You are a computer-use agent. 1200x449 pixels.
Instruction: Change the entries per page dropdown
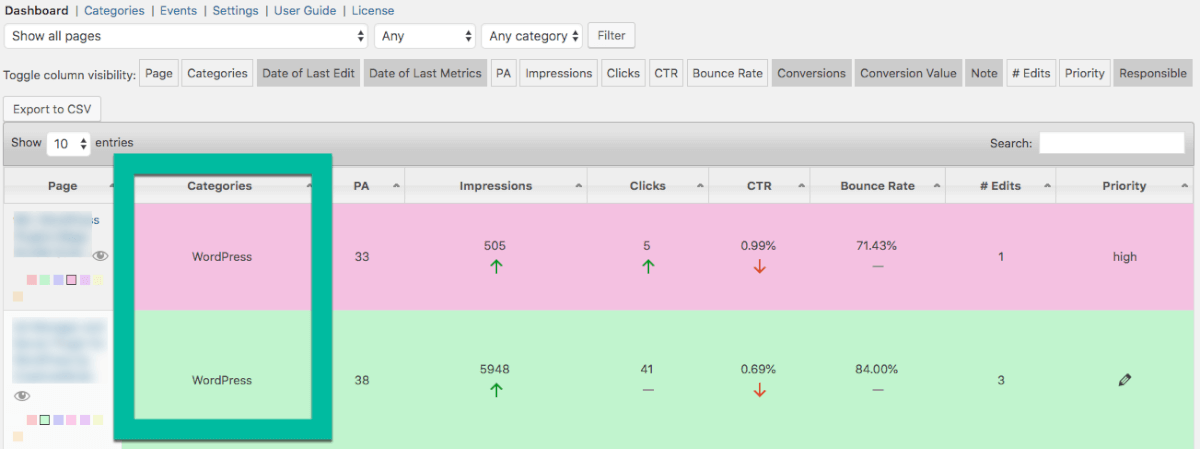point(69,144)
